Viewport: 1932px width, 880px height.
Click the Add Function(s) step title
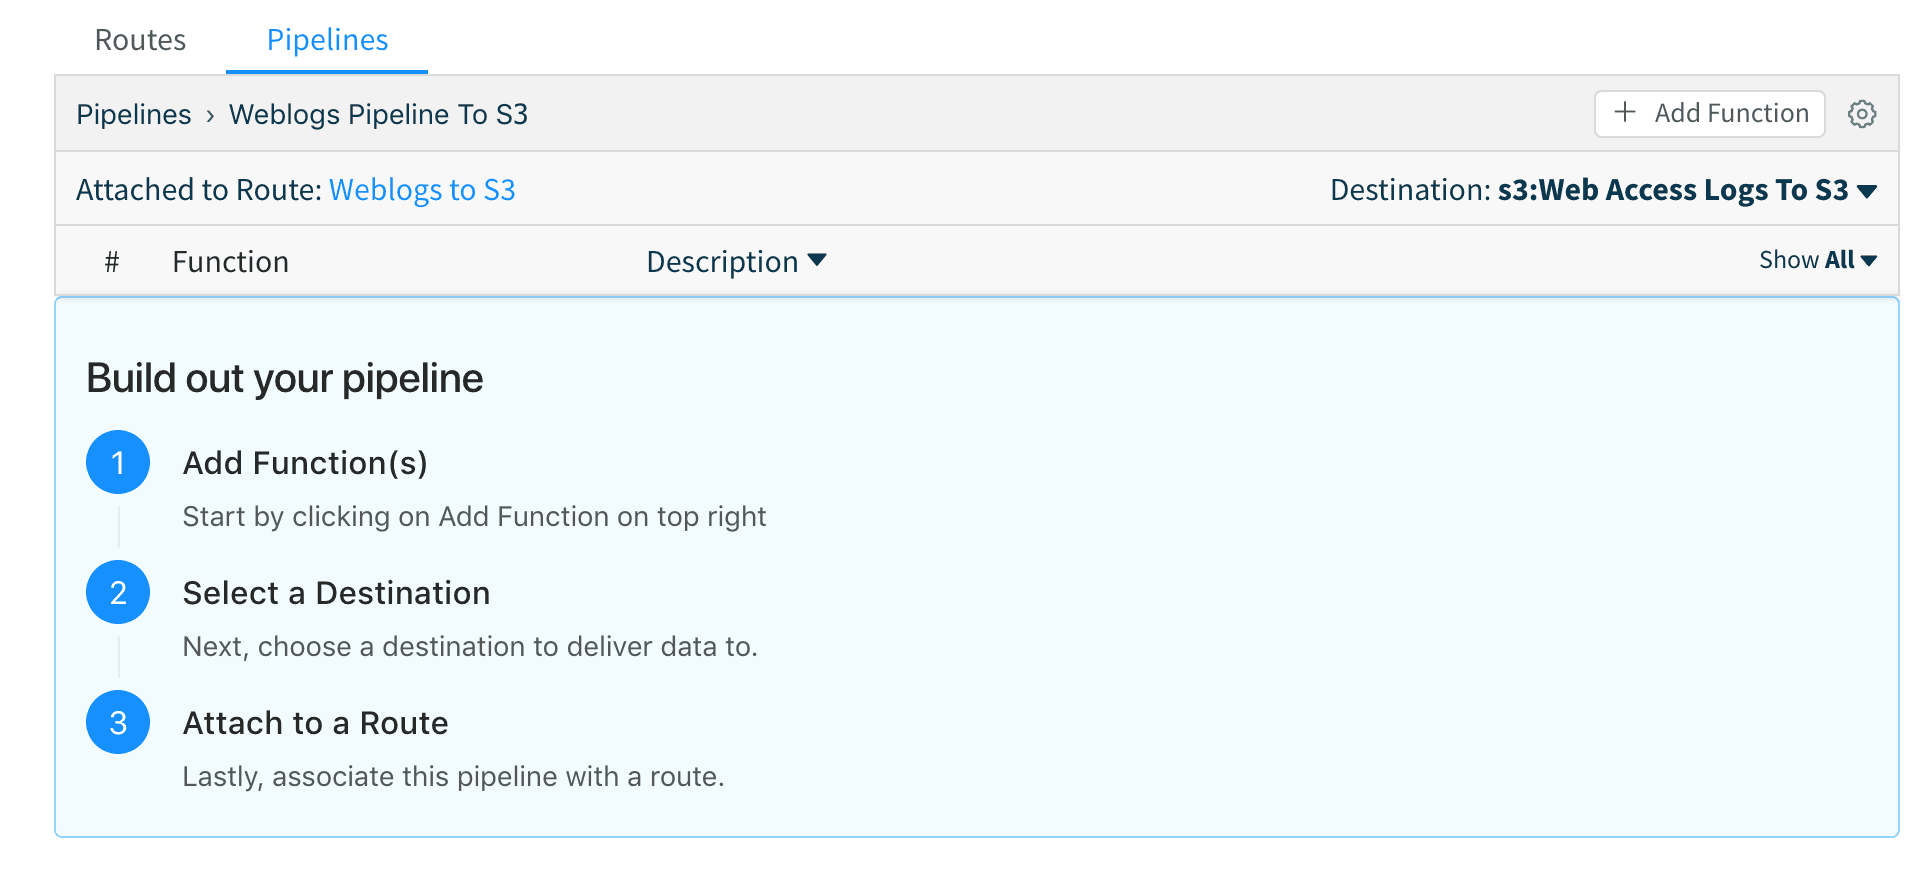tap(305, 463)
